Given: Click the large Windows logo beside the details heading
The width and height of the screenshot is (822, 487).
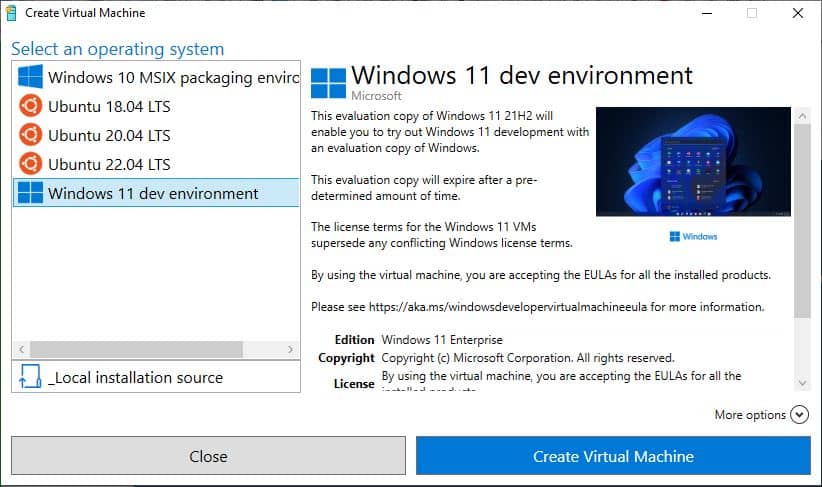Looking at the screenshot, I should point(328,83).
